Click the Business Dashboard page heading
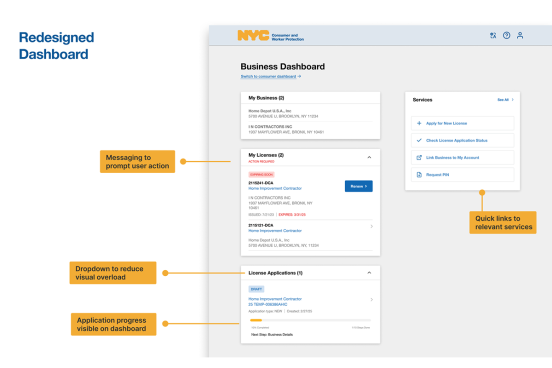552x368 pixels. 283,67
